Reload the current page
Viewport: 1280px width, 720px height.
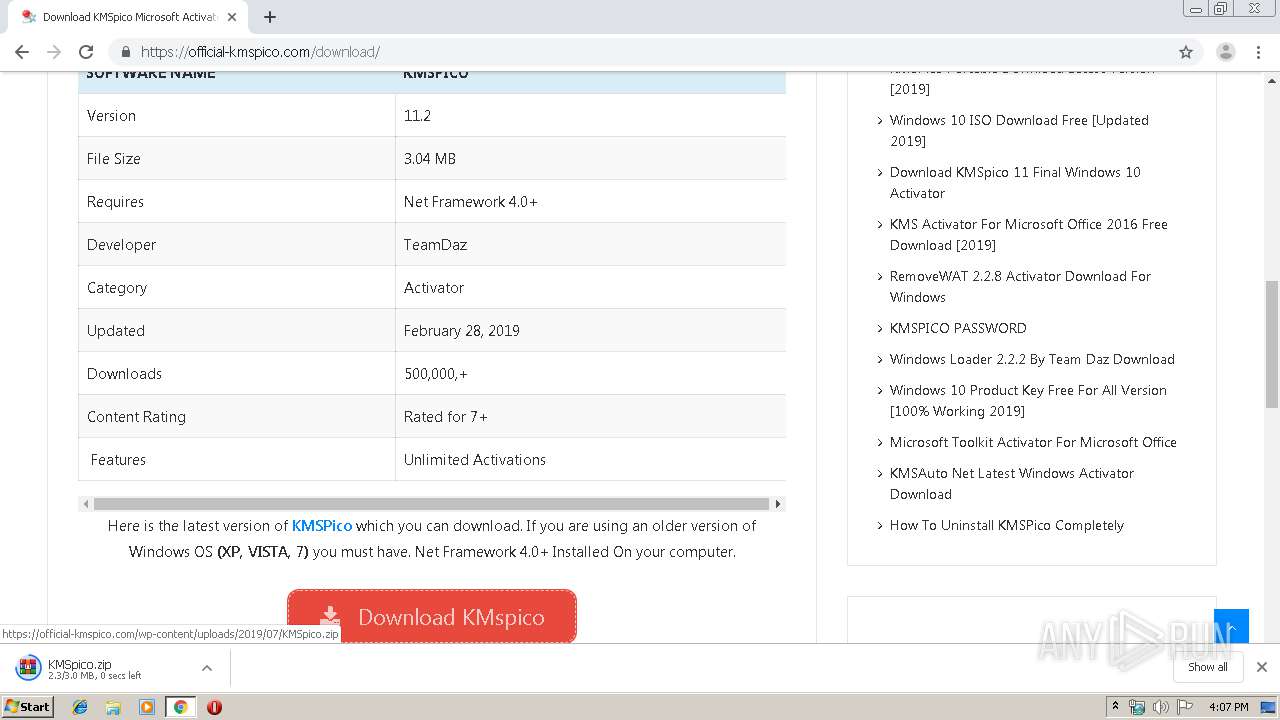tap(86, 52)
